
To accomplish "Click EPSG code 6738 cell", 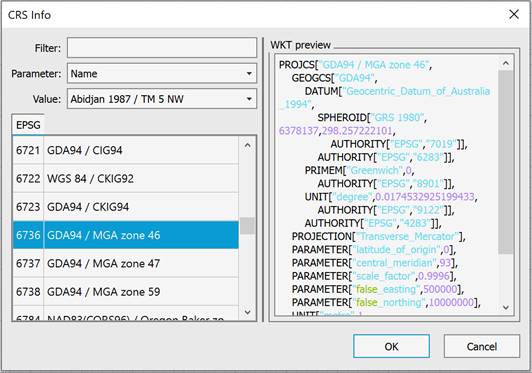I will coord(28,291).
